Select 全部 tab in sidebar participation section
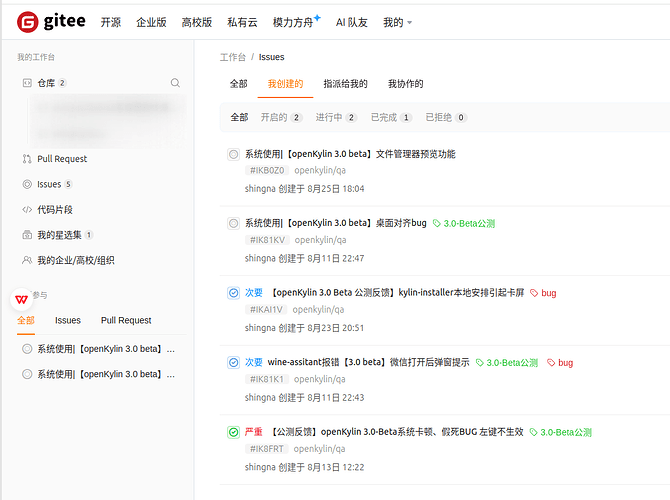This screenshot has width=670, height=500. click(x=26, y=320)
